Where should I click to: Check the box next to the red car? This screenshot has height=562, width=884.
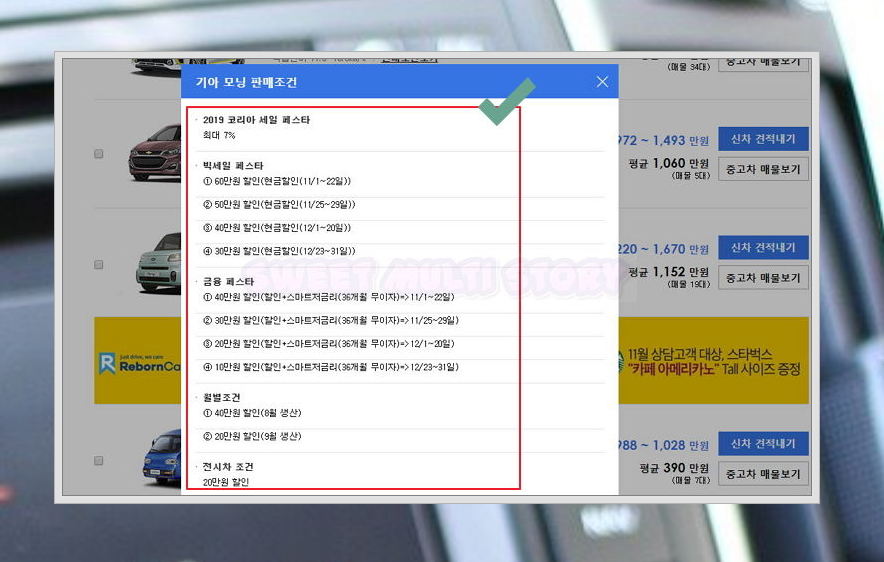[x=99, y=154]
